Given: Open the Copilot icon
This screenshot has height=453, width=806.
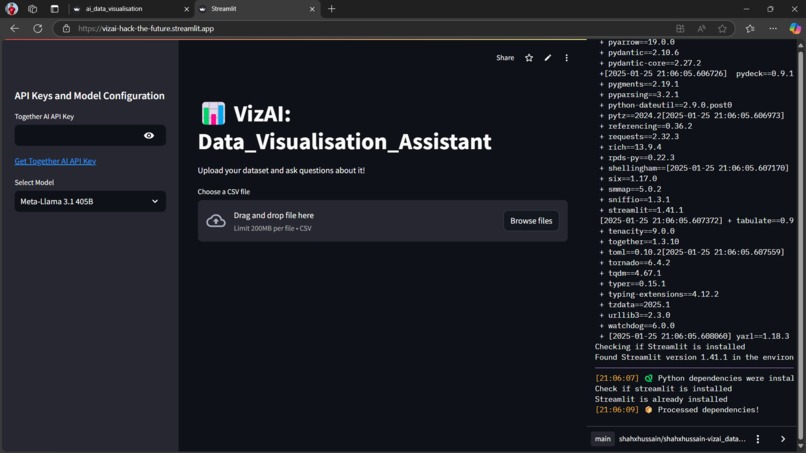Looking at the screenshot, I should point(795,28).
